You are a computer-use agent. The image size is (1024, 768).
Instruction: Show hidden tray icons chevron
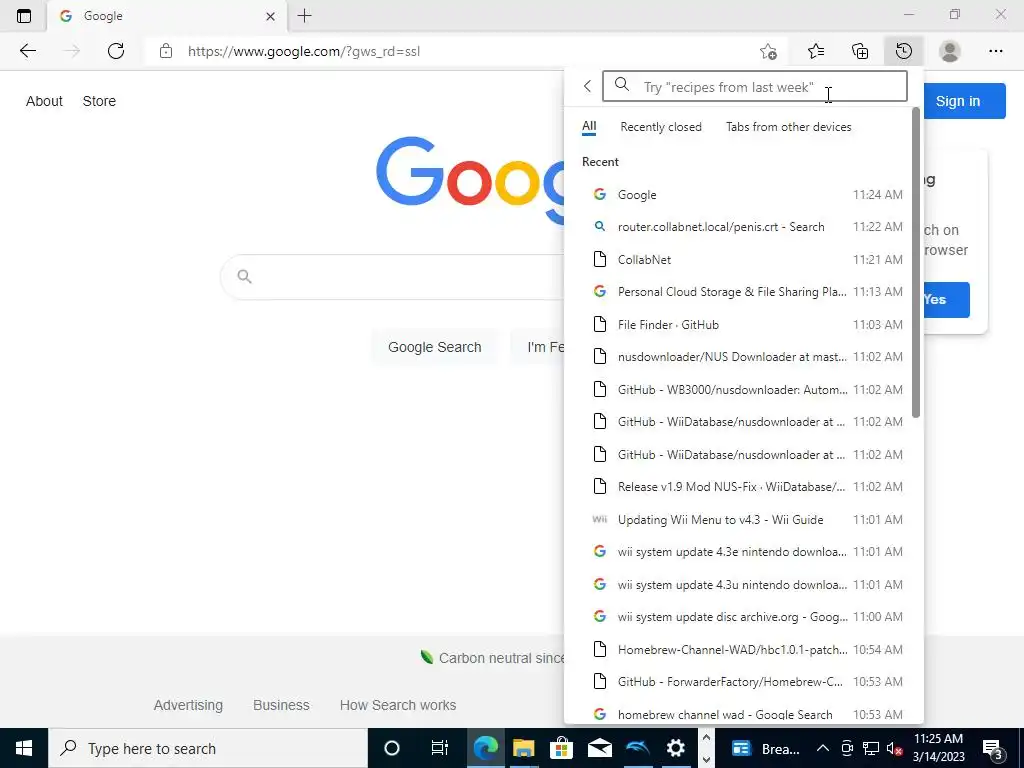[823, 748]
